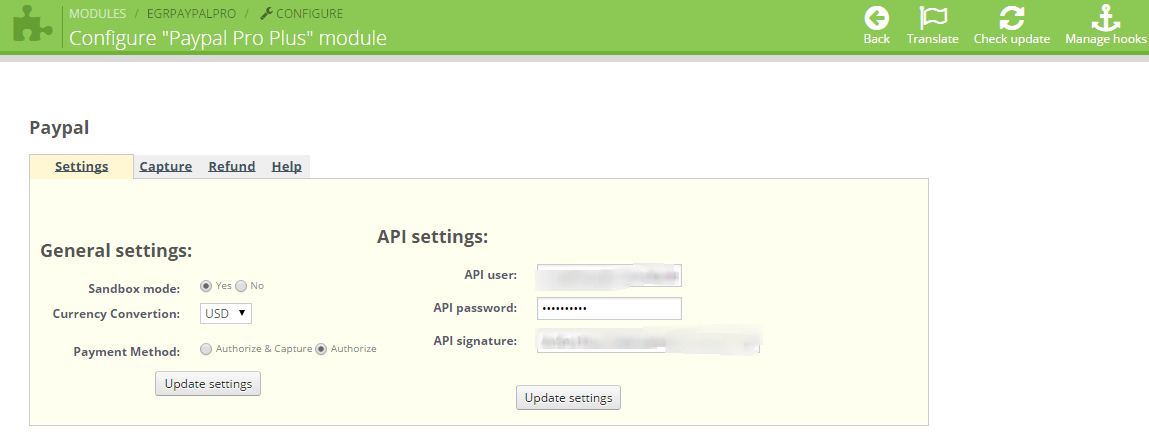Expand the USD currency dropdown
Viewport: 1149px width, 440px height.
tap(226, 313)
